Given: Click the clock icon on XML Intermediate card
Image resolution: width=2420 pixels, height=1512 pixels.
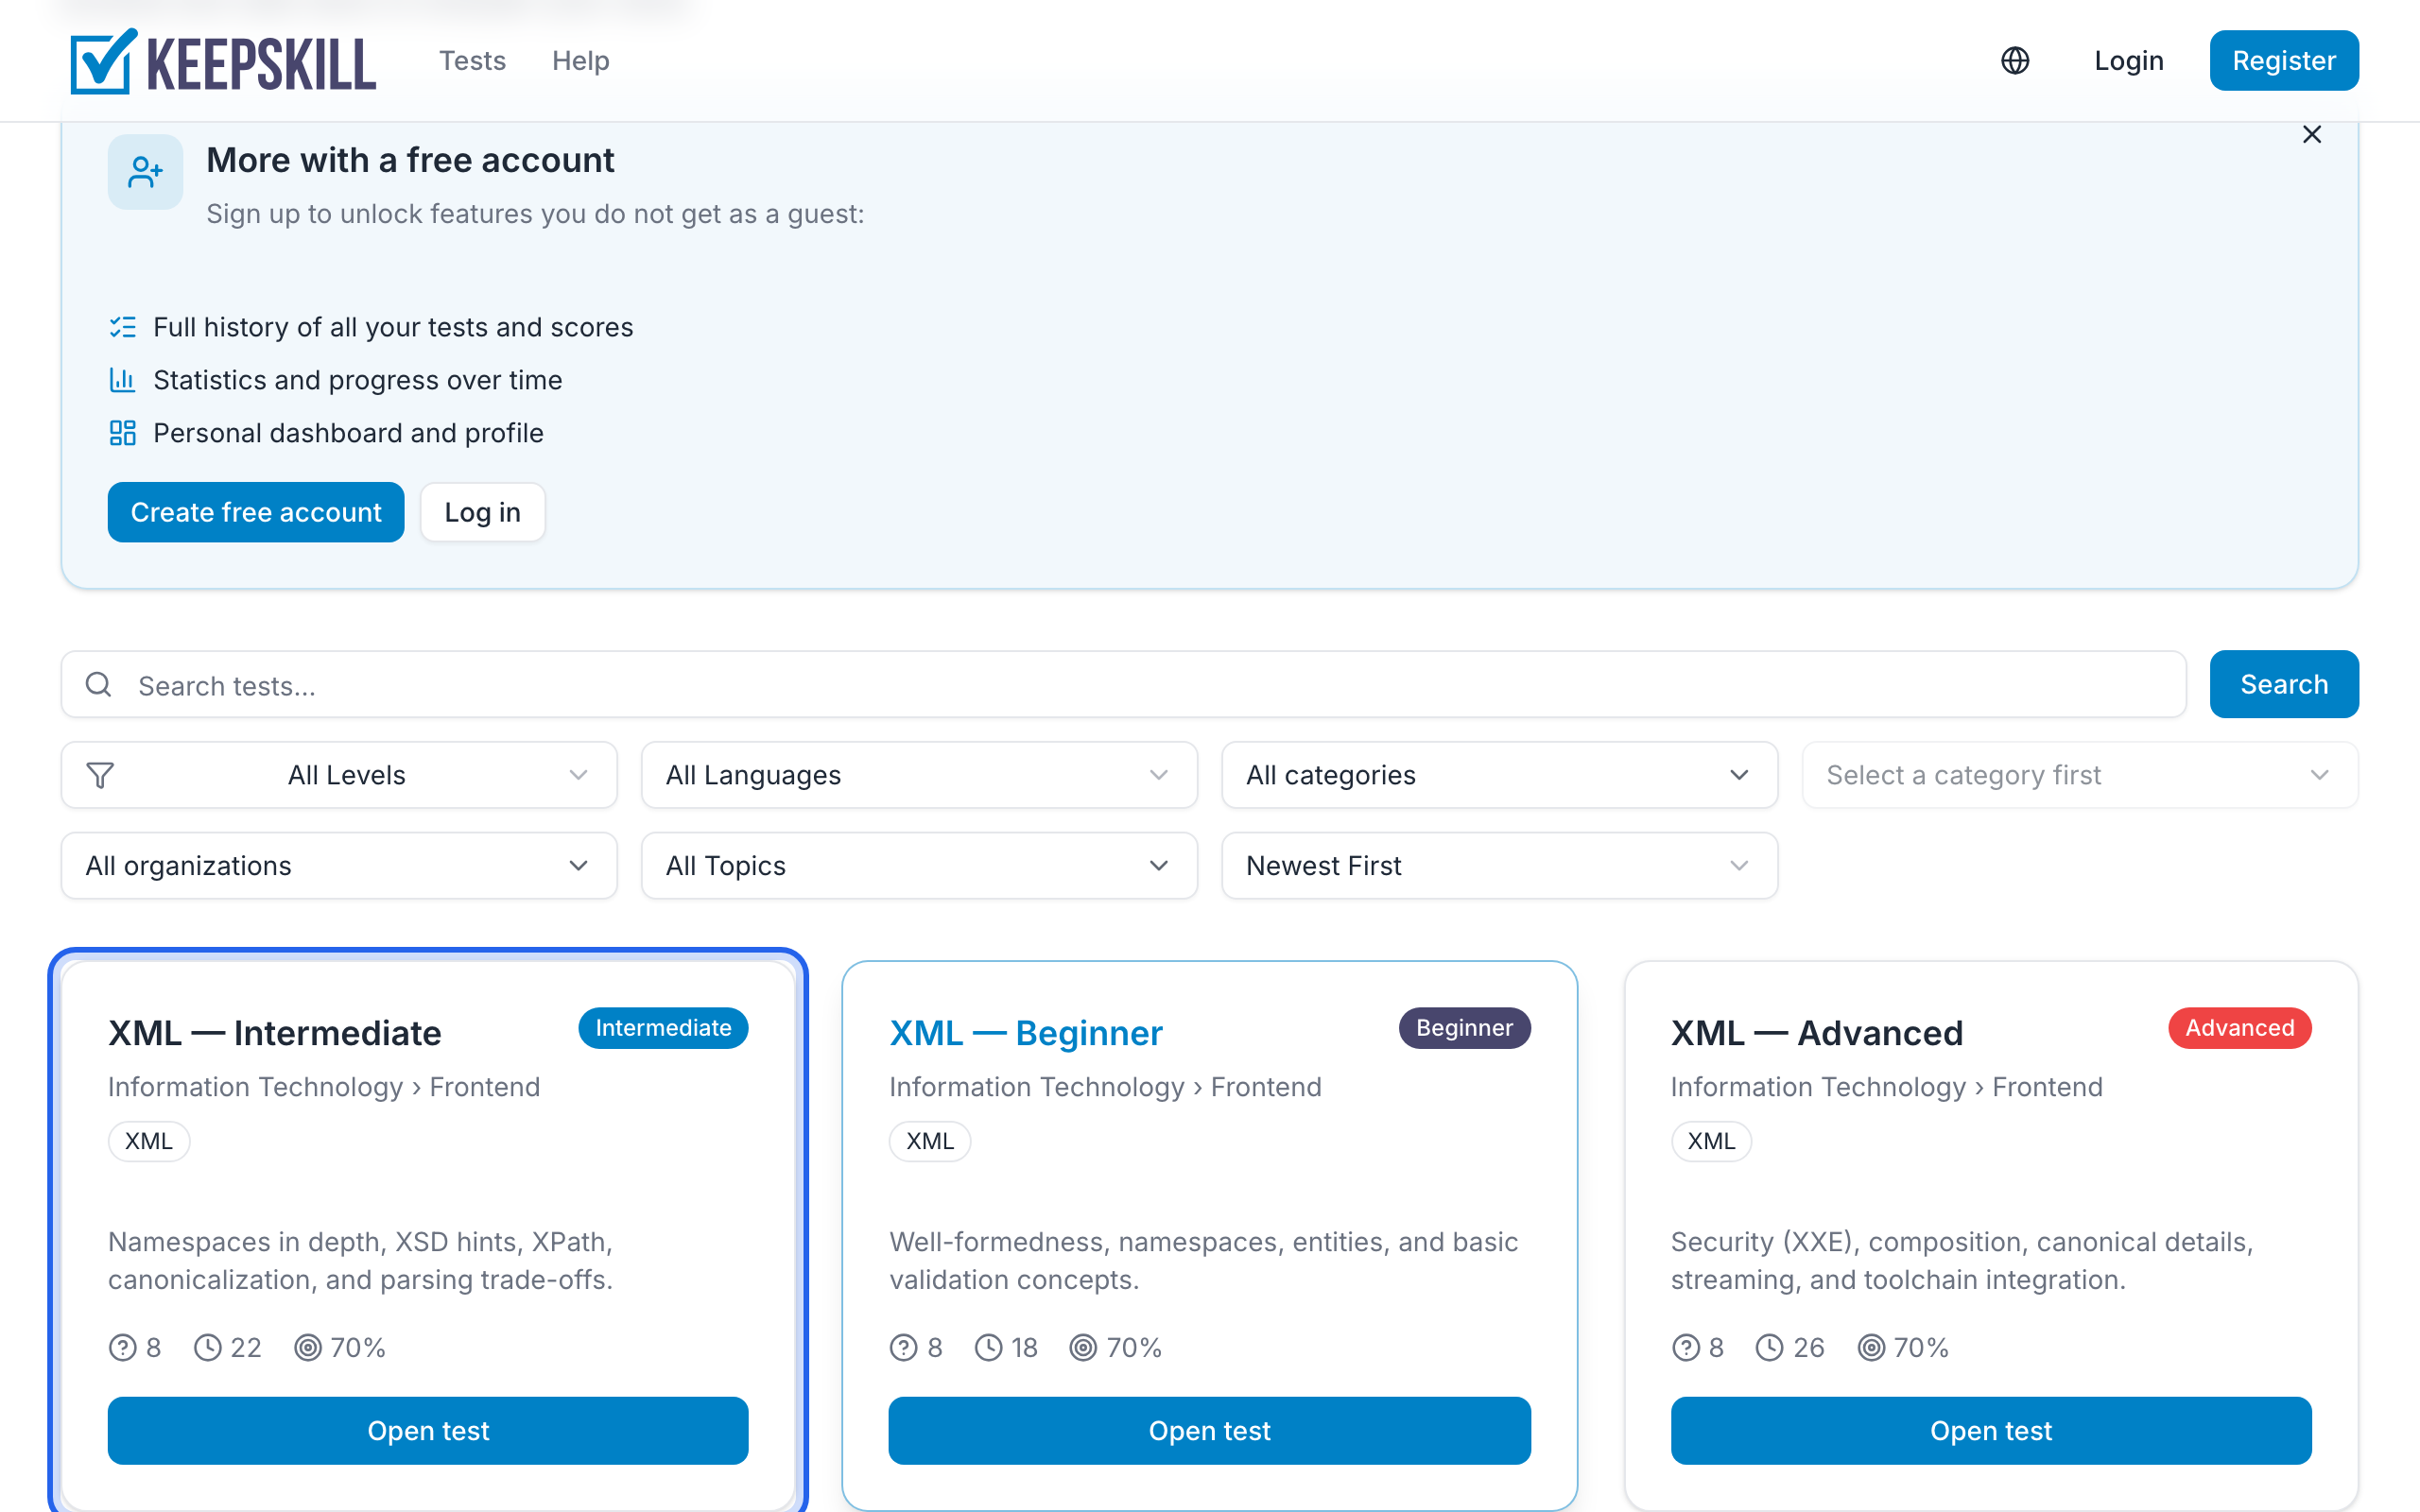Looking at the screenshot, I should coord(207,1348).
